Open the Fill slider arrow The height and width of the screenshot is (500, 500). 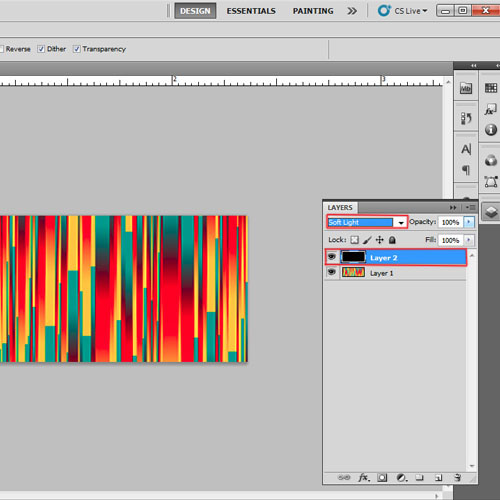tap(469, 240)
